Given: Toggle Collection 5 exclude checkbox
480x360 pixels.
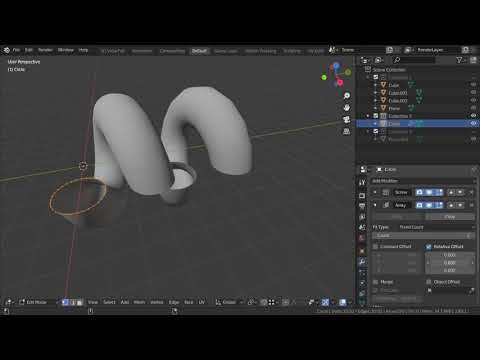Looking at the screenshot, I should point(376,116).
